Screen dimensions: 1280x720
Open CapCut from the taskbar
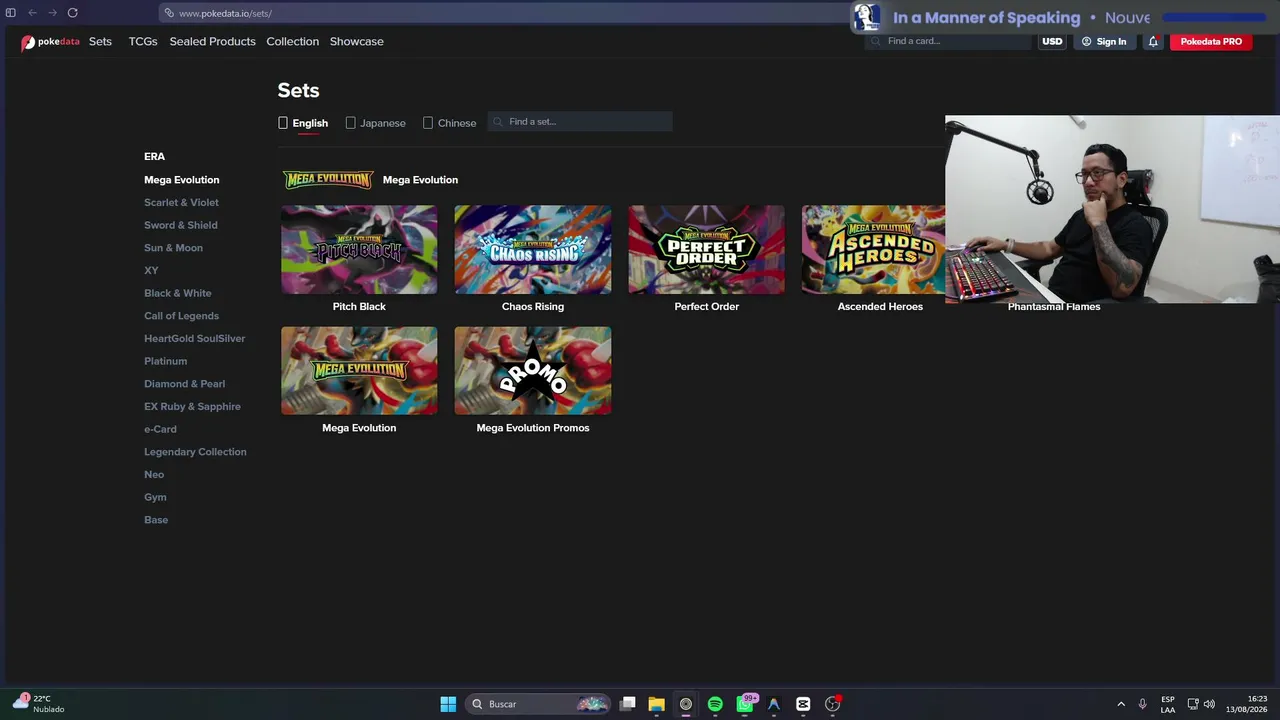803,704
